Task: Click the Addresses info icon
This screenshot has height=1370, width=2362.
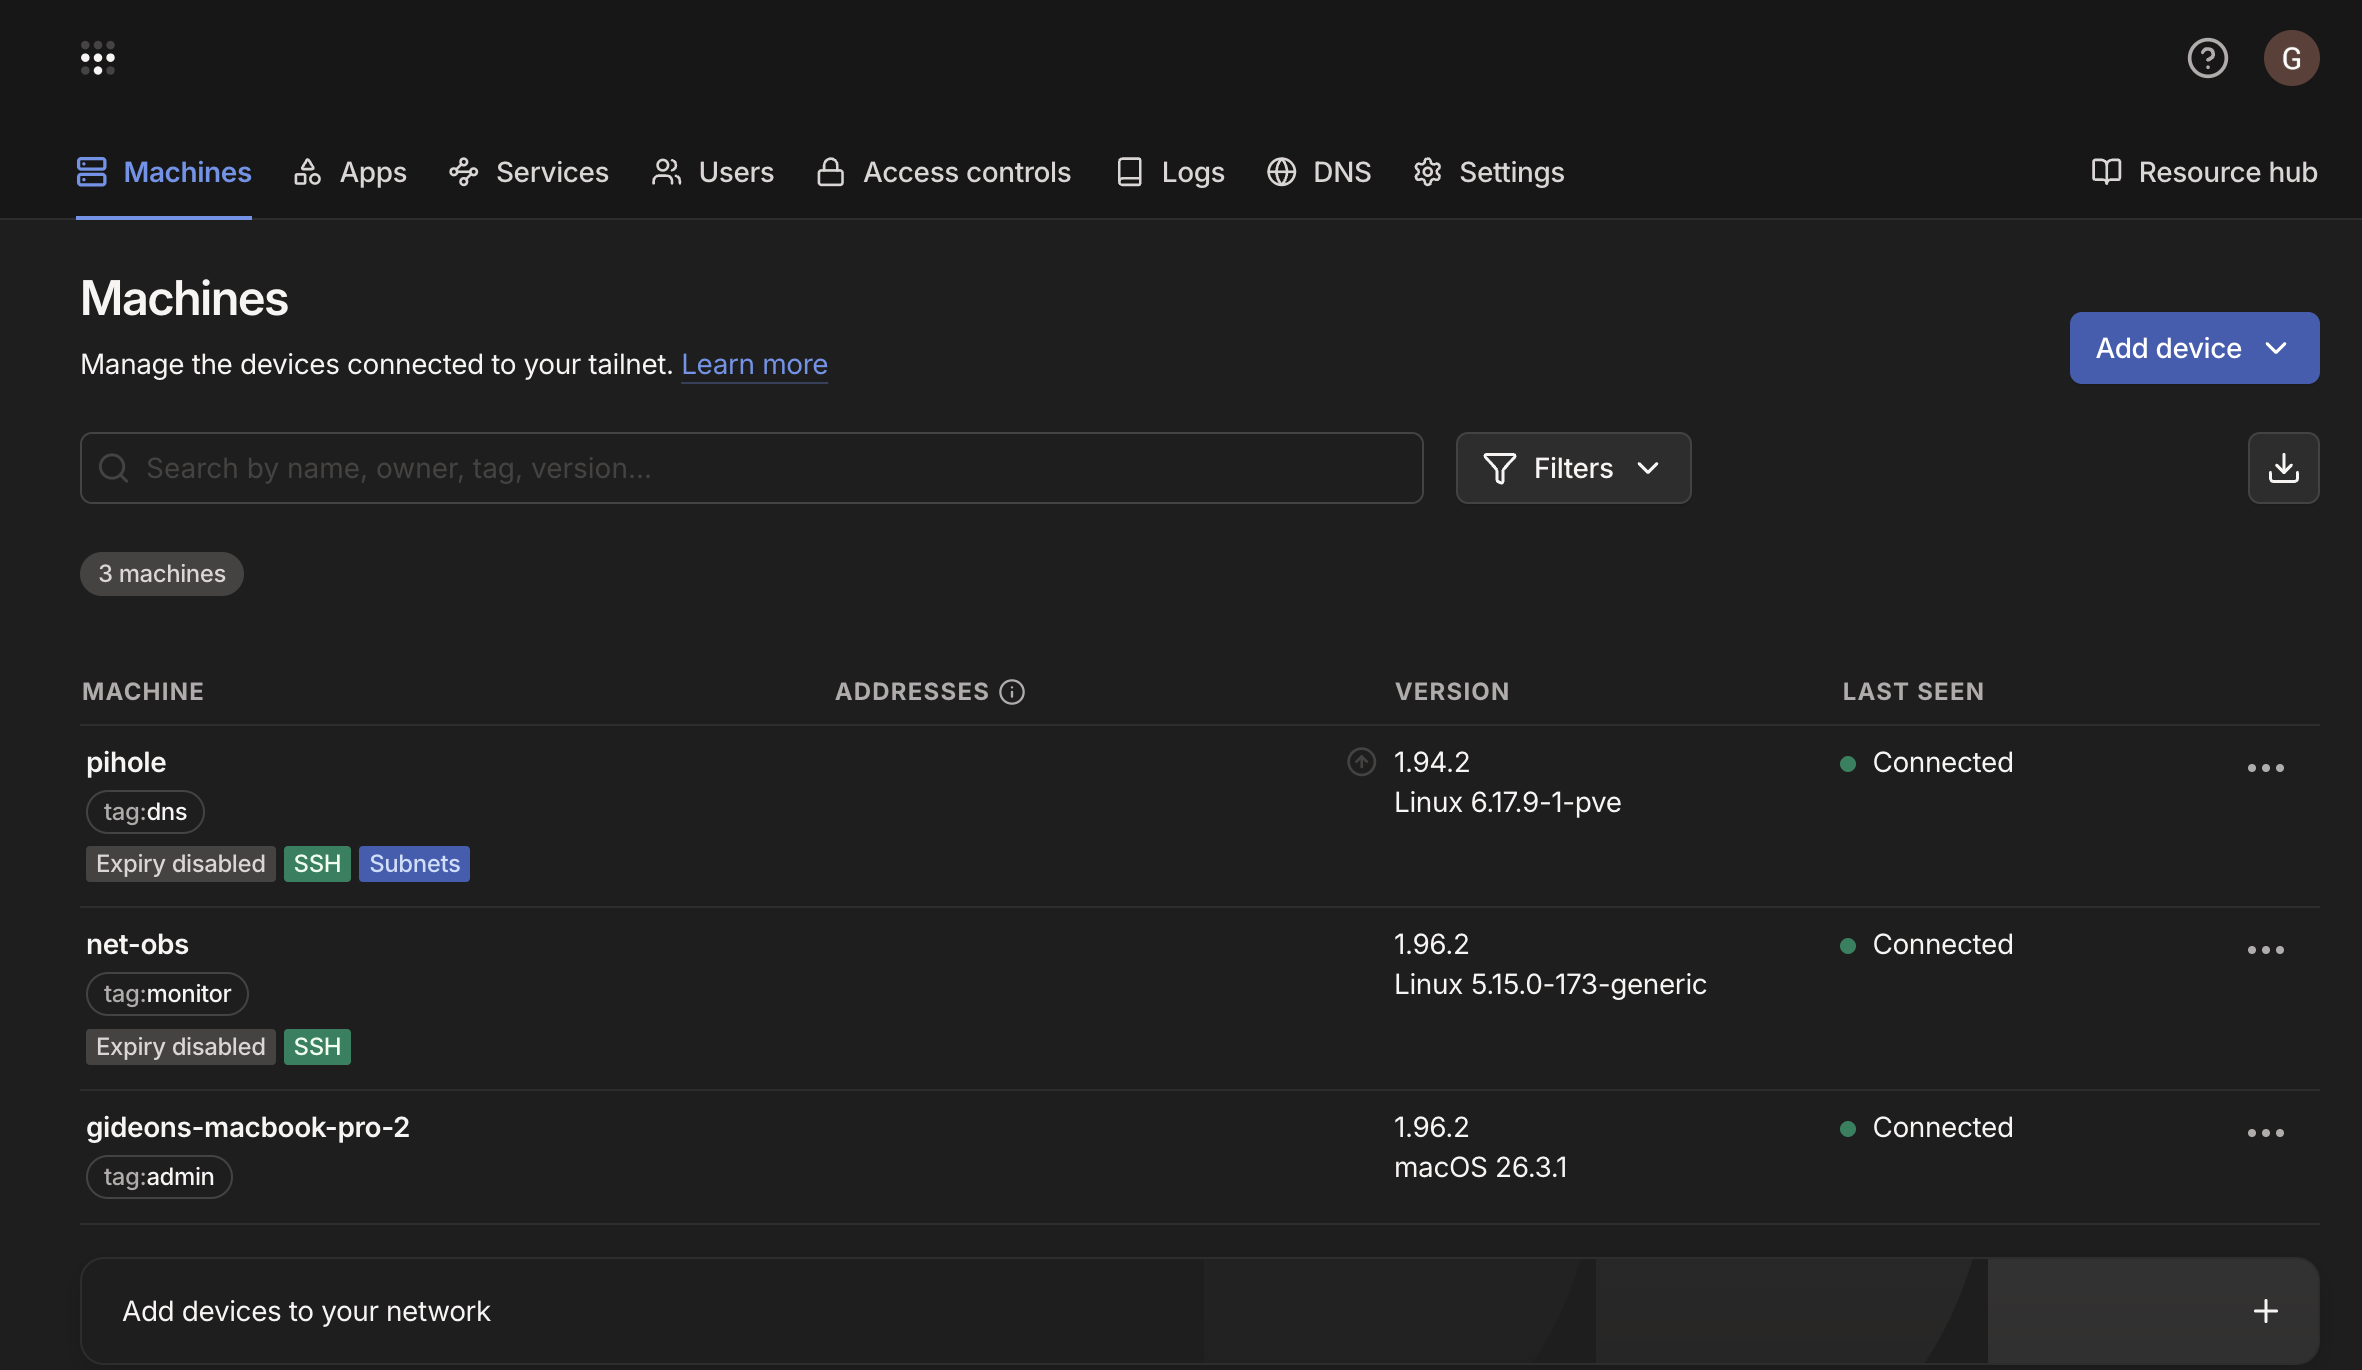Action: (1012, 692)
